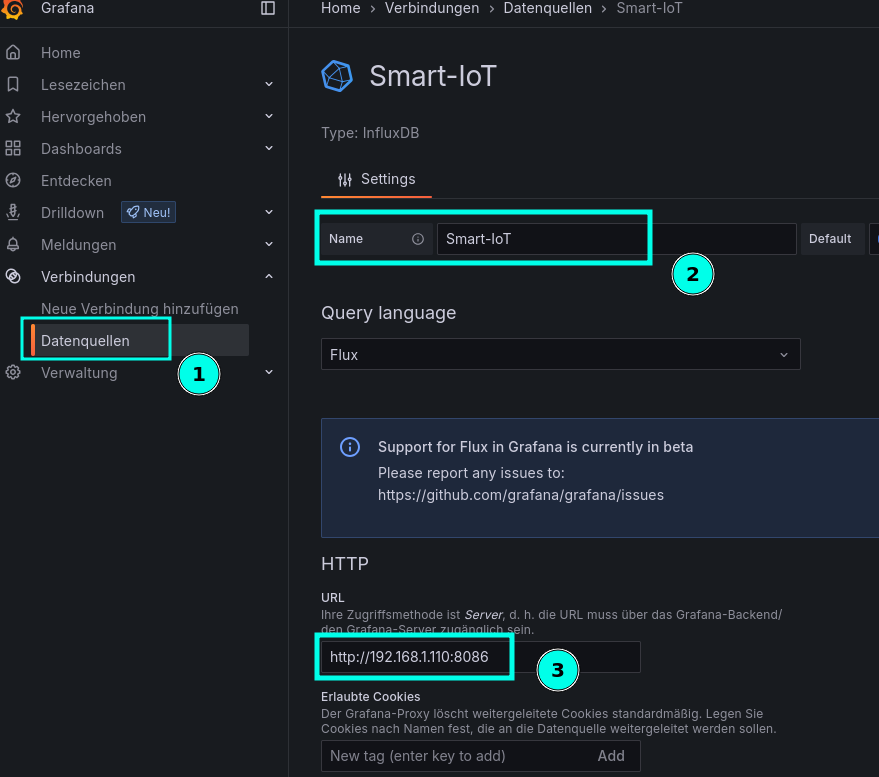Click the Grafana logo icon
Image resolution: width=879 pixels, height=777 pixels.
(12, 8)
